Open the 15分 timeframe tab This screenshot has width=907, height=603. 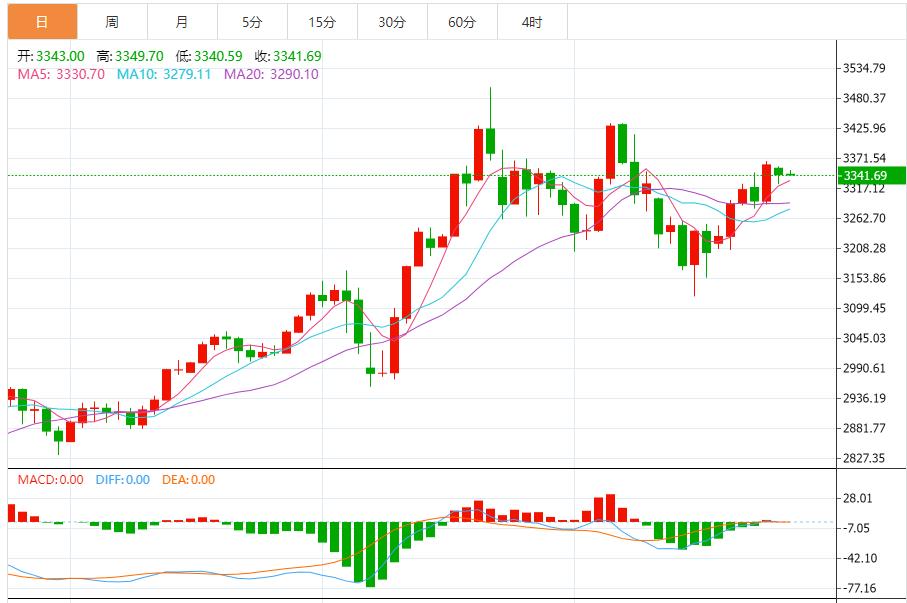[321, 22]
